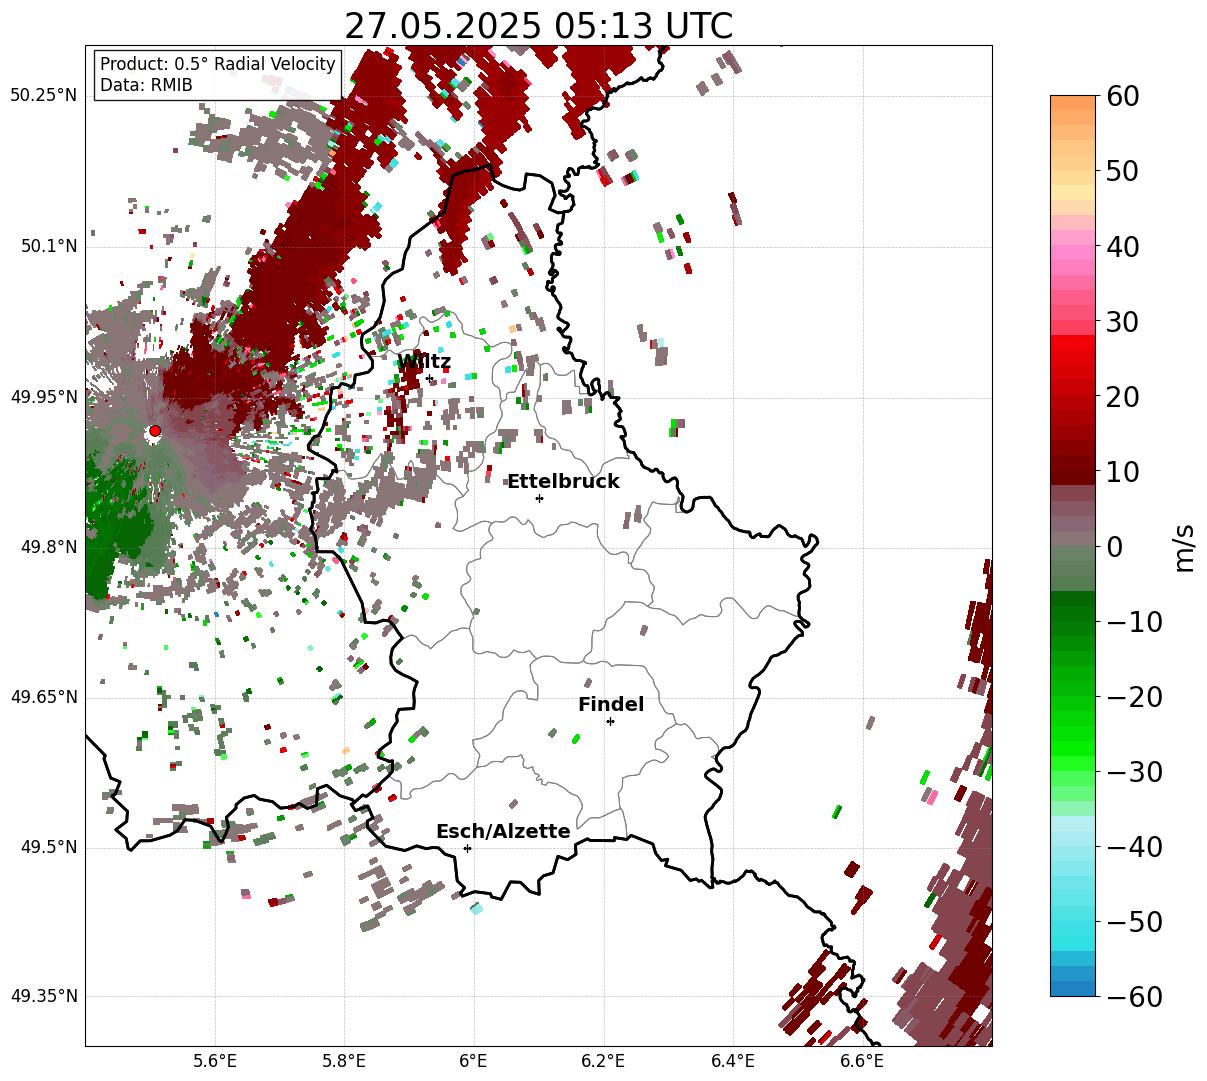Click the 50.1°N latitude label
This screenshot has height=1081, width=1207.
click(x=49, y=246)
